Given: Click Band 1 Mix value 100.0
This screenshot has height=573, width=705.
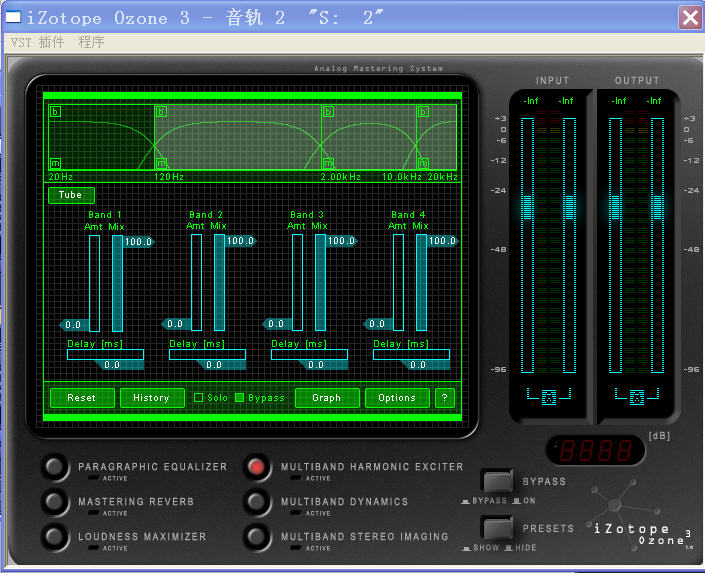Looking at the screenshot, I should [138, 242].
